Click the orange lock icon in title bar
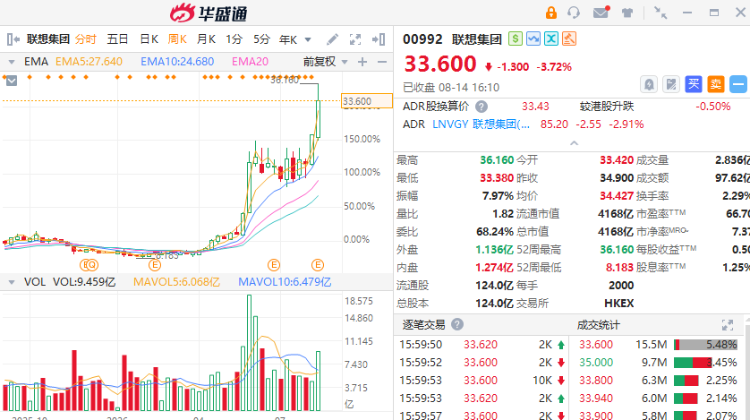The width and height of the screenshot is (750, 420). (x=551, y=12)
